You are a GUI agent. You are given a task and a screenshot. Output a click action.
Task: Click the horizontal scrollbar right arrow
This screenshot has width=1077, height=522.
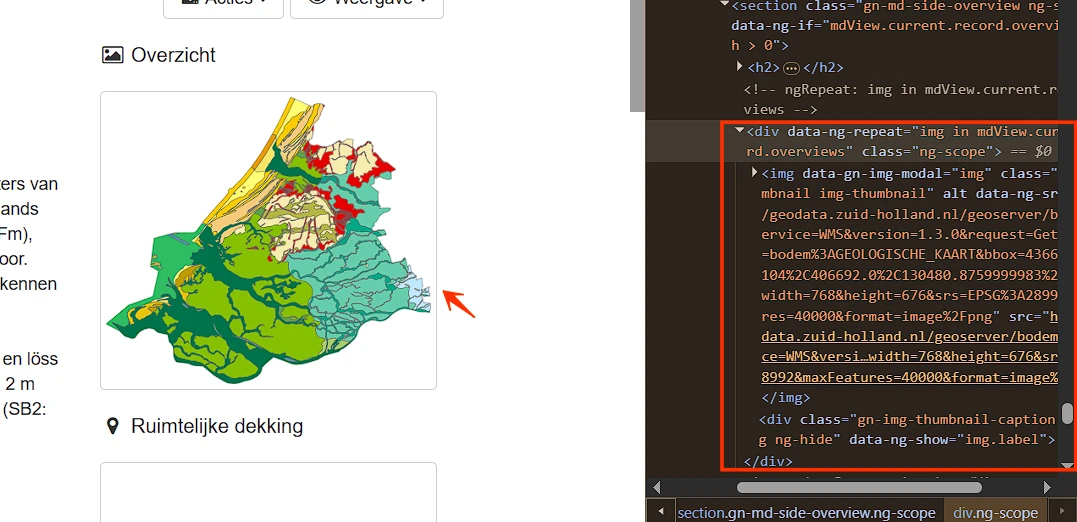click(x=1047, y=488)
